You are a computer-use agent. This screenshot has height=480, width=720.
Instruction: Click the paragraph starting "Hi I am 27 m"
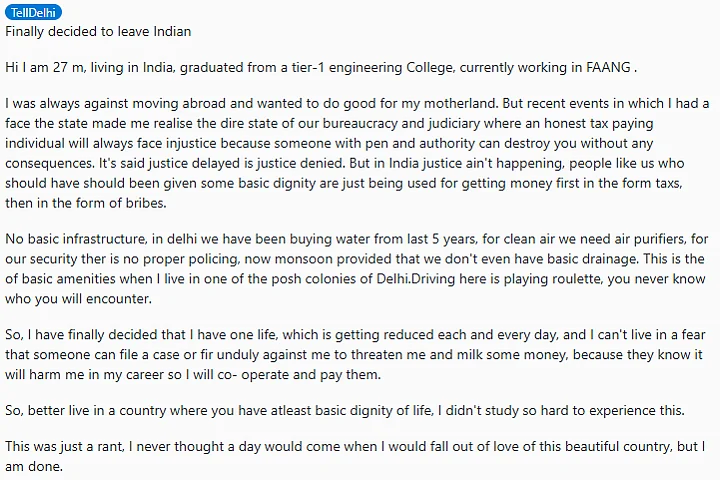[x=320, y=68]
